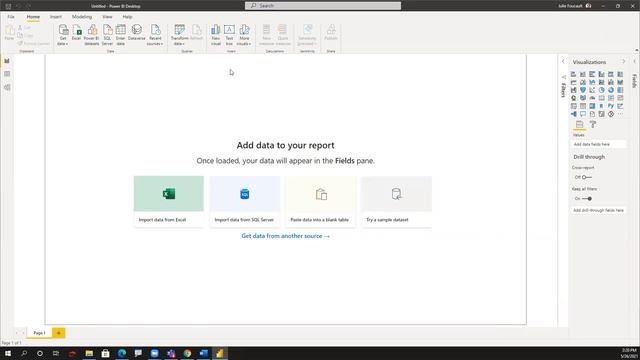Toggle the Cross-report switch
Image resolution: width=640 pixels, height=360 pixels.
click(587, 177)
